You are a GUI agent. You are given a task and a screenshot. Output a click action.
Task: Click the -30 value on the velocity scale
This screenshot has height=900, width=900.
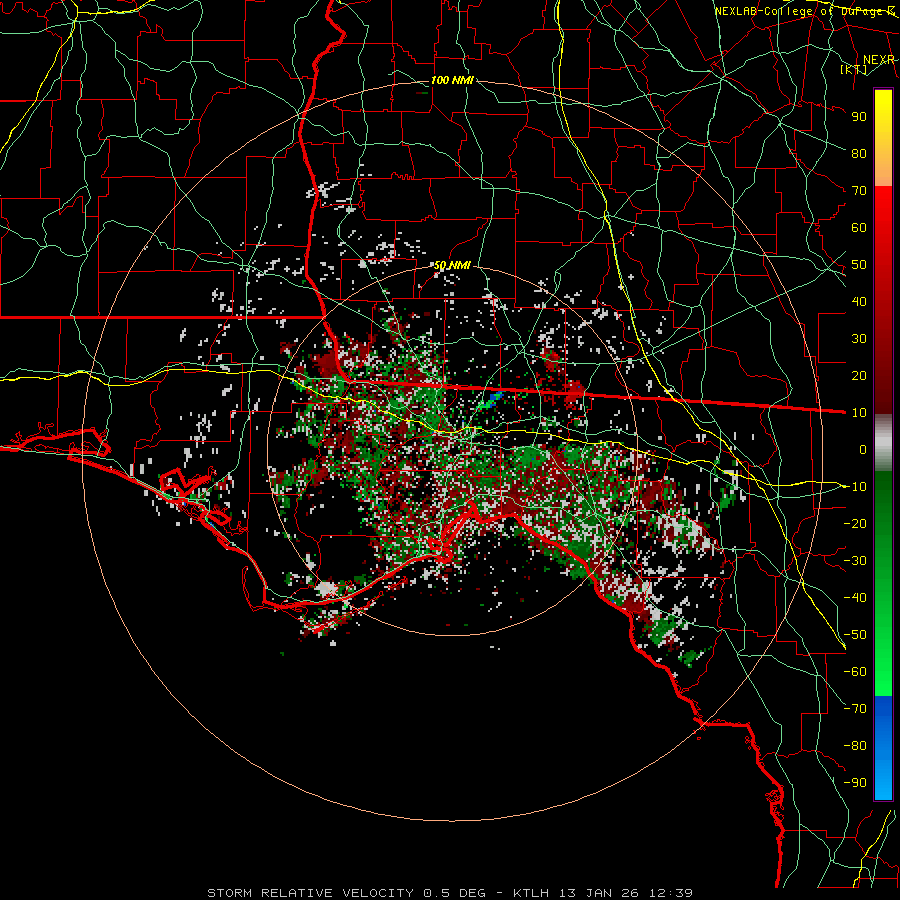(855, 561)
